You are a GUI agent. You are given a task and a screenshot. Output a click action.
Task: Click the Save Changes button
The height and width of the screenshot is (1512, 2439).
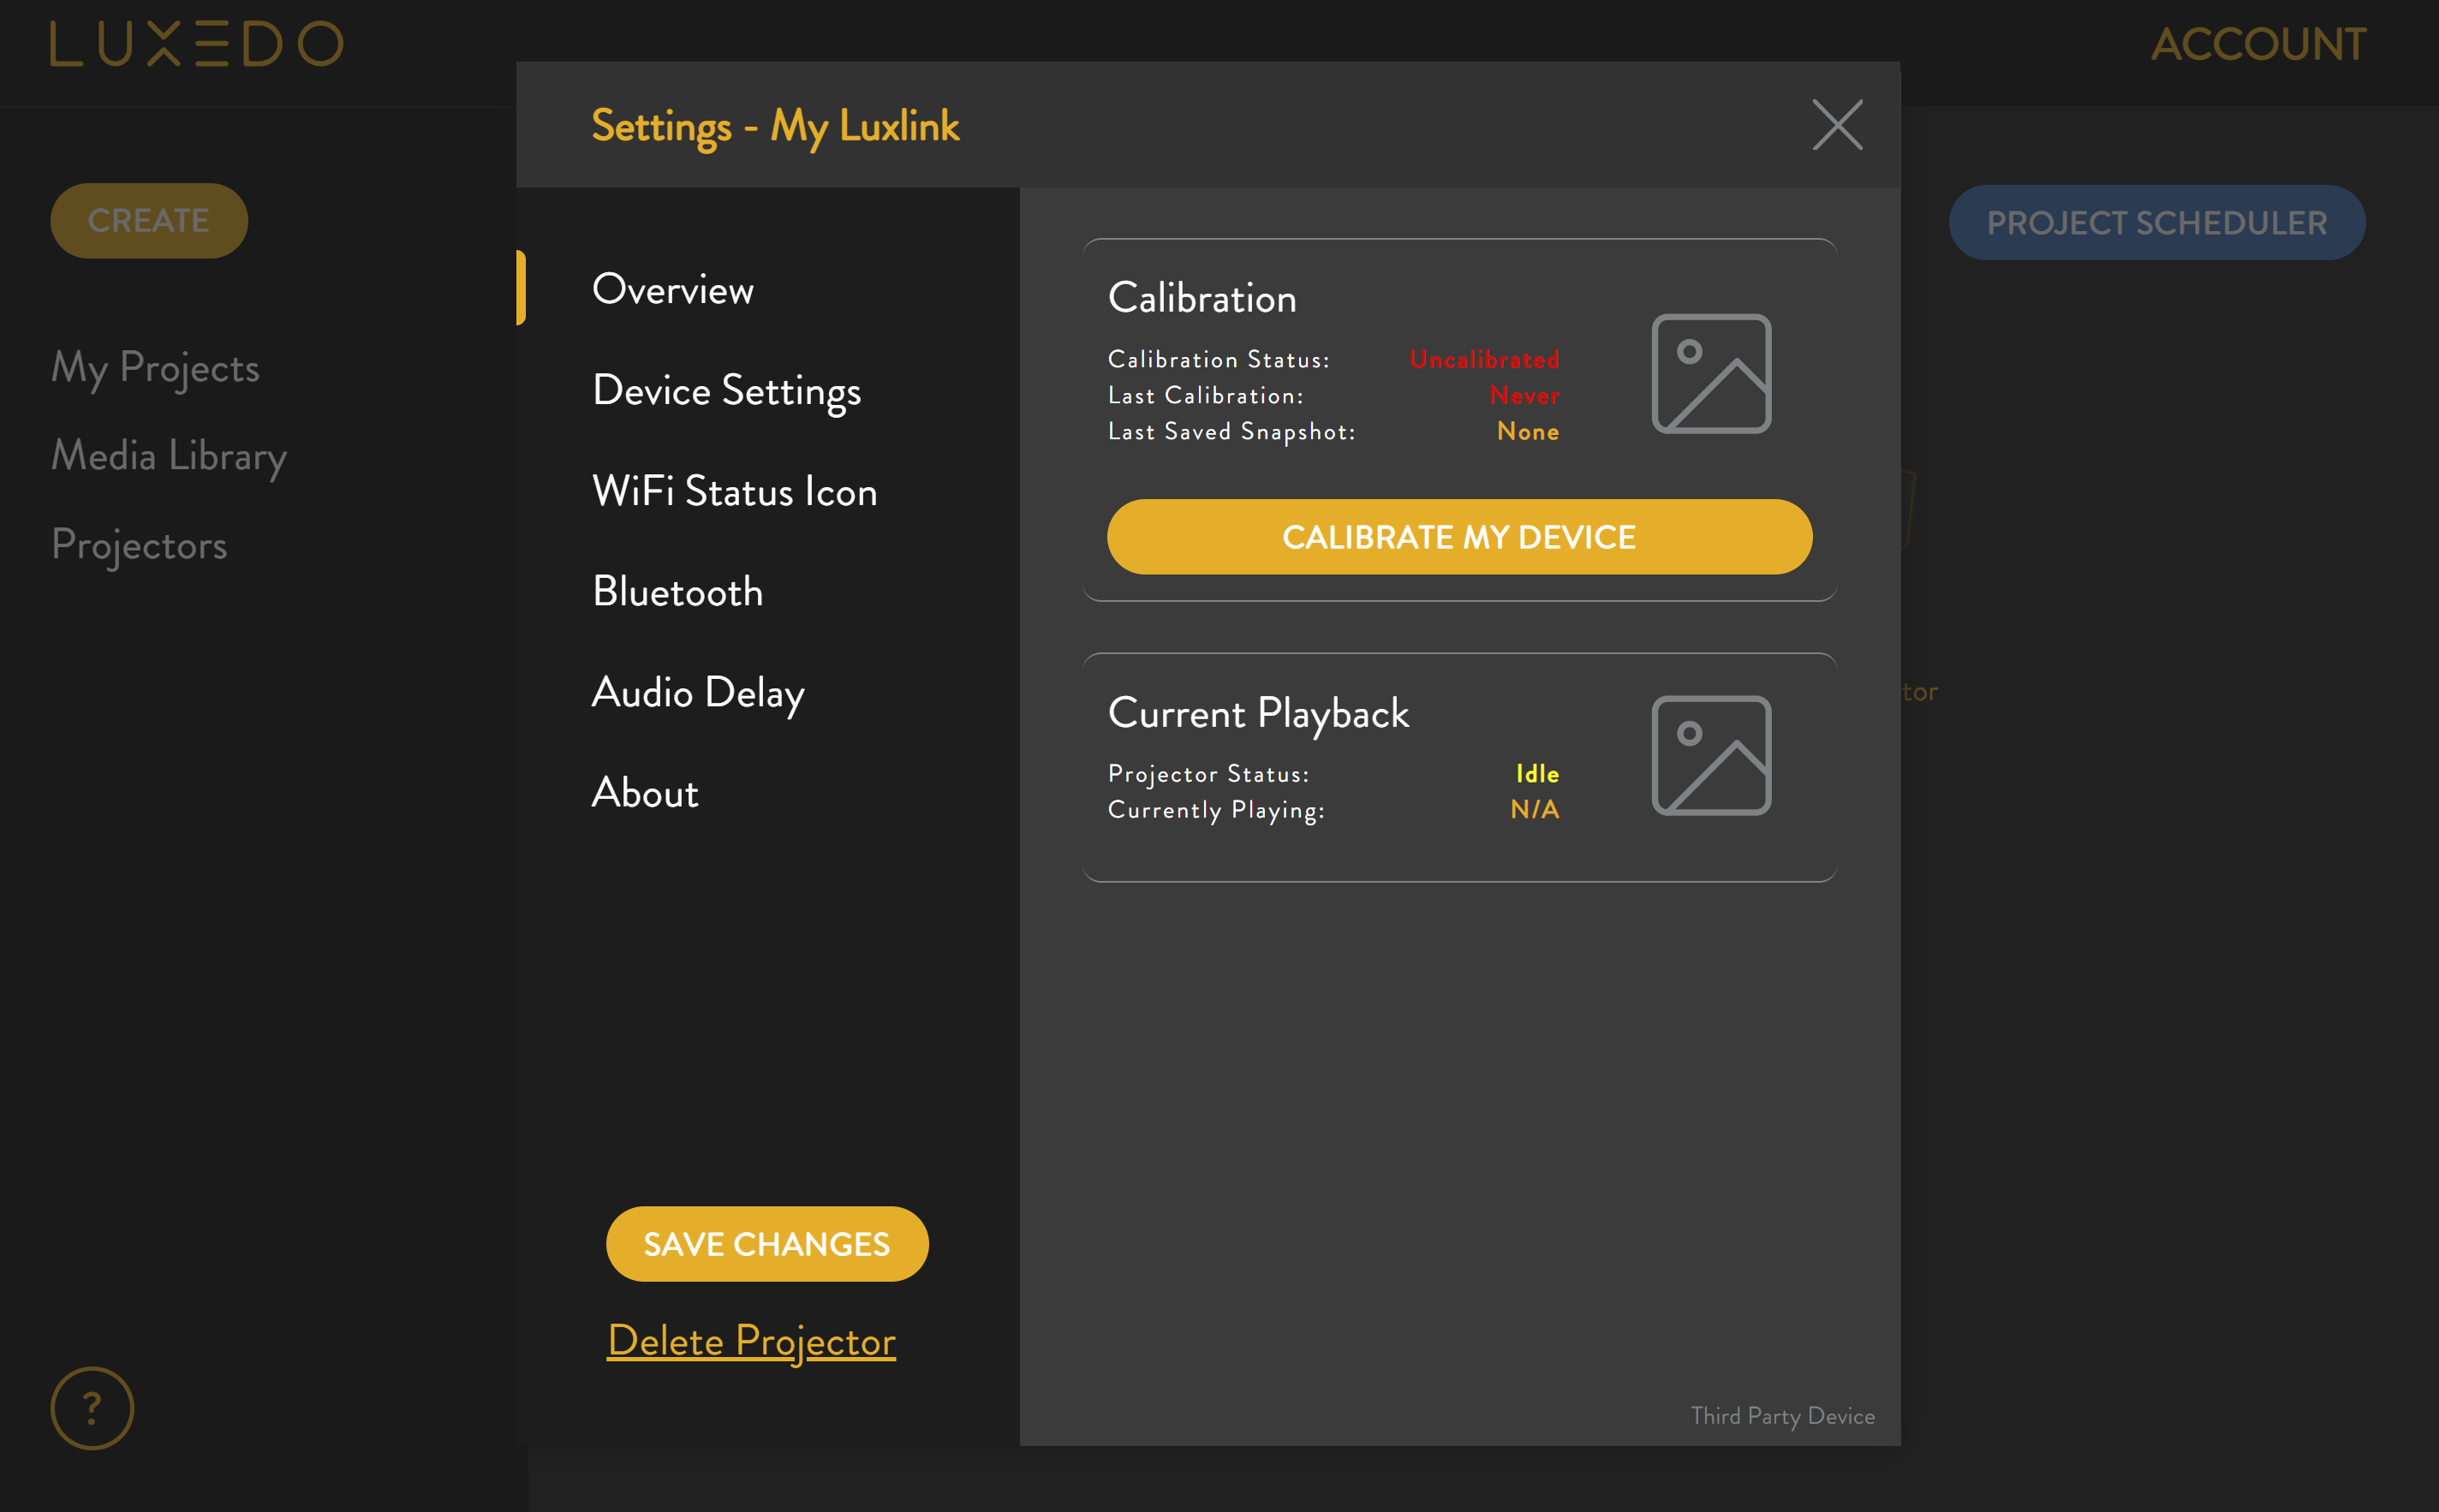[767, 1244]
